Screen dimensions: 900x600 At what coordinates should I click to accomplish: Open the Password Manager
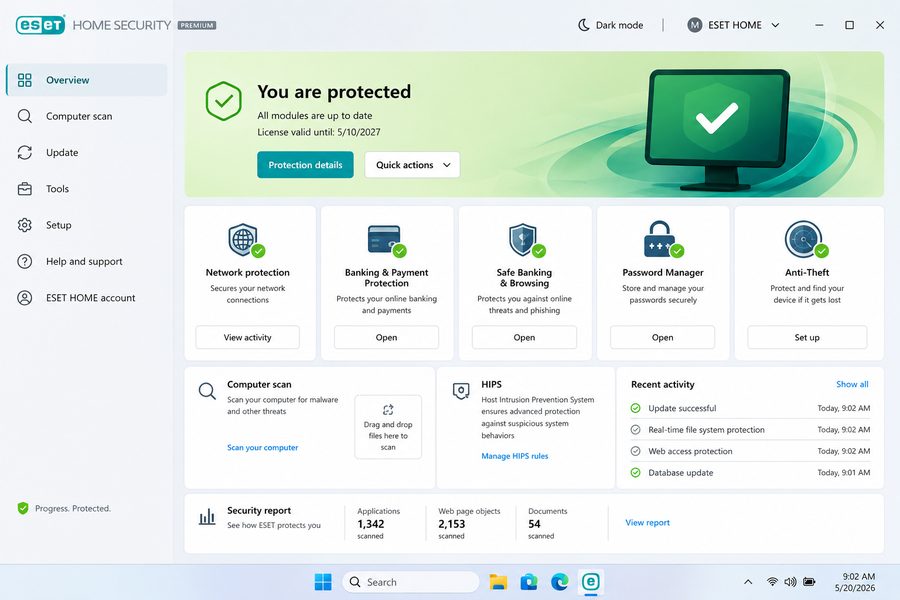pyautogui.click(x=662, y=337)
